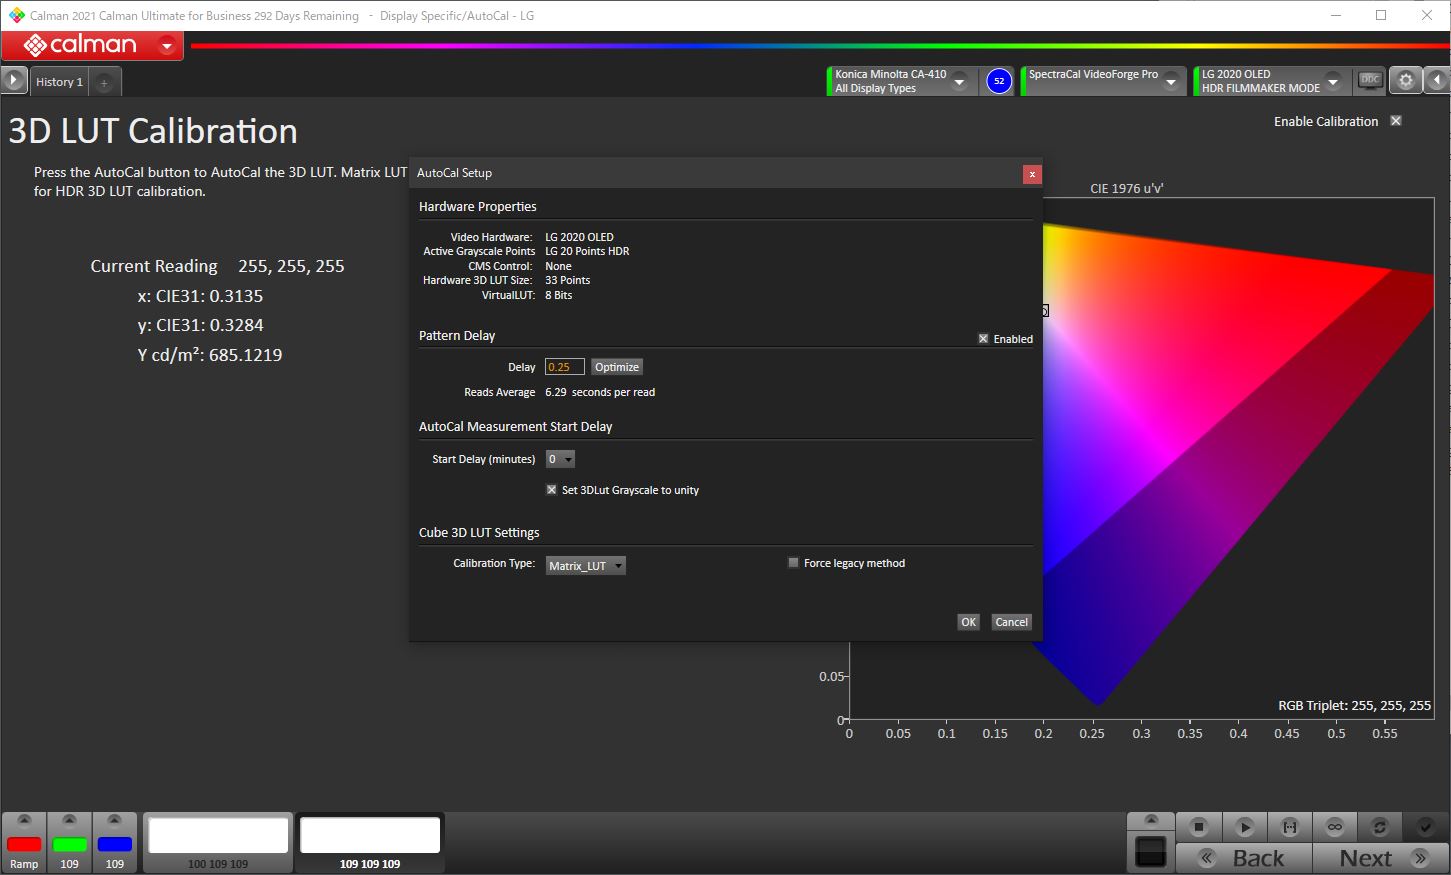The image size is (1451, 875).
Task: Uncheck the Pattern Delay Enabled checkbox
Action: click(x=984, y=339)
